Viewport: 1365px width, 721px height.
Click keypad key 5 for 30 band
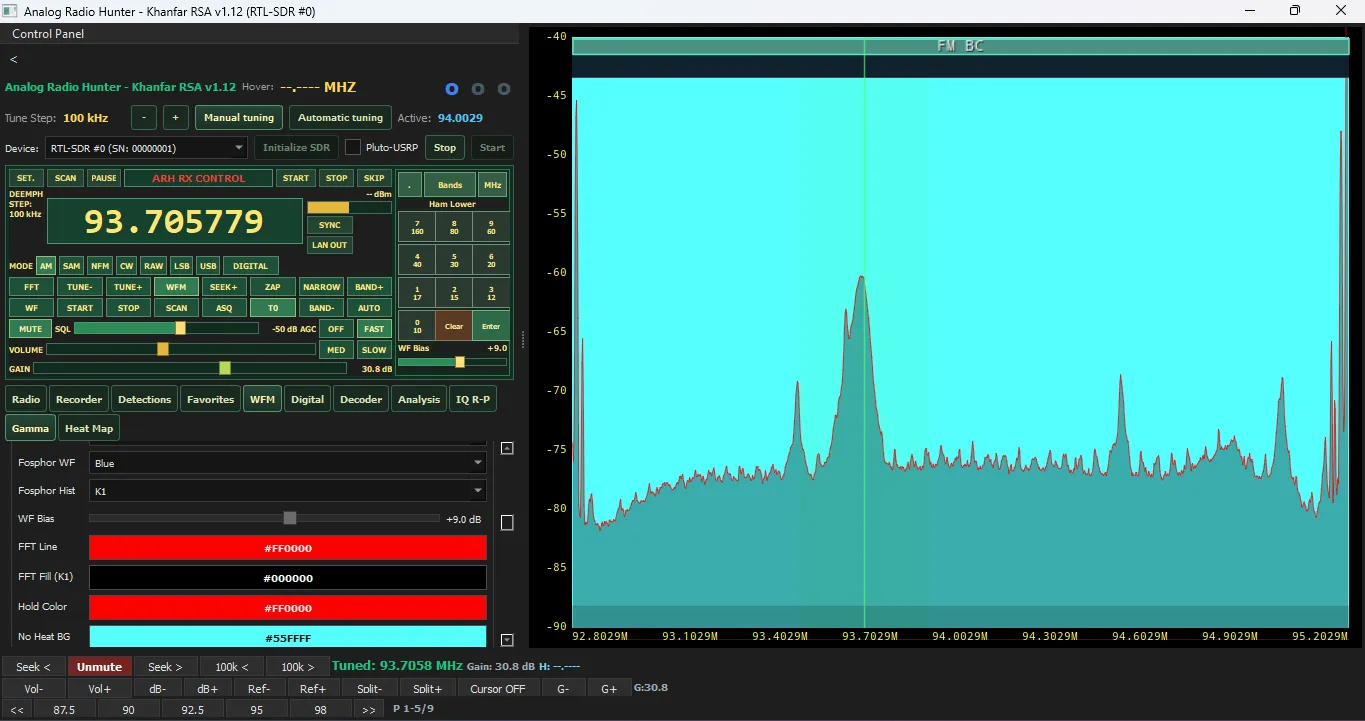click(x=454, y=260)
